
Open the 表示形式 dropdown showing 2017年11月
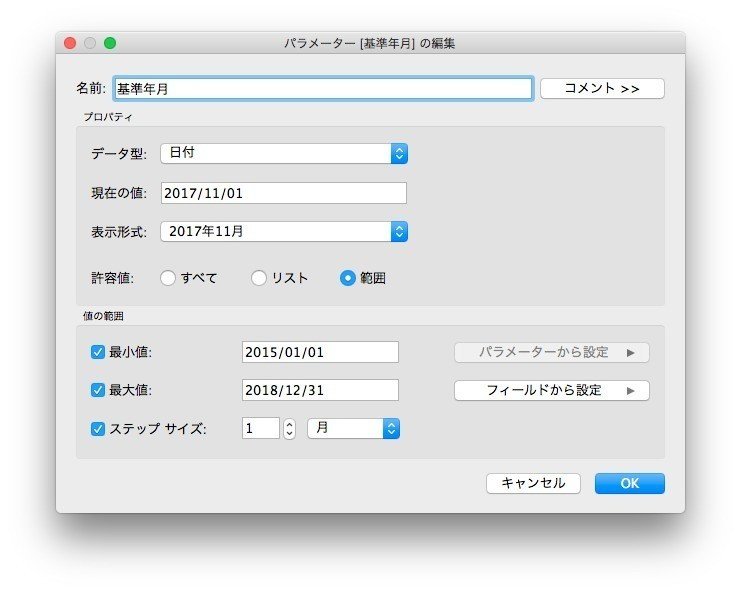point(284,232)
